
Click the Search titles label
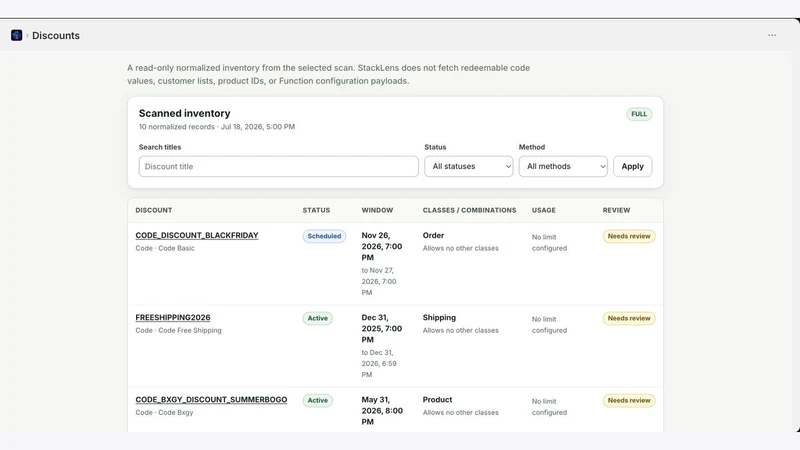click(160, 147)
